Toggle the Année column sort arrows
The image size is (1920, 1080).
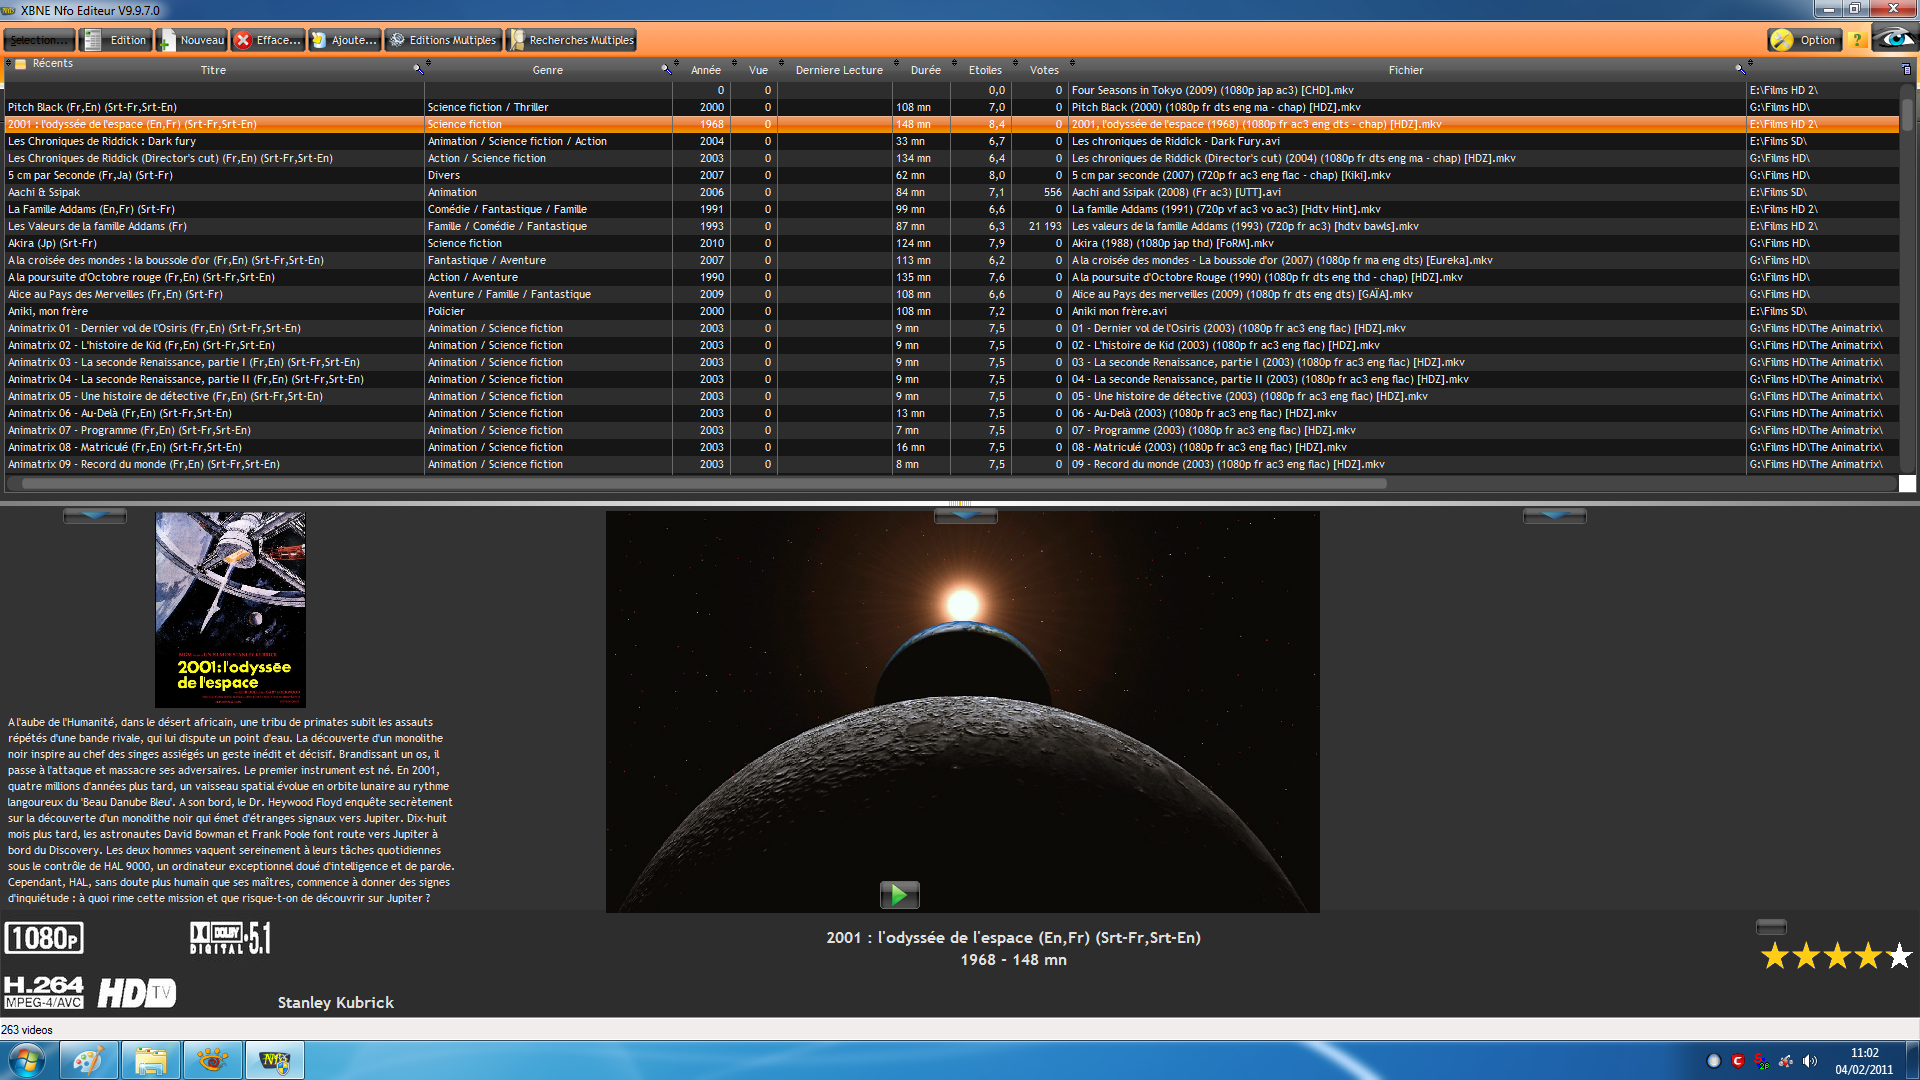(677, 64)
